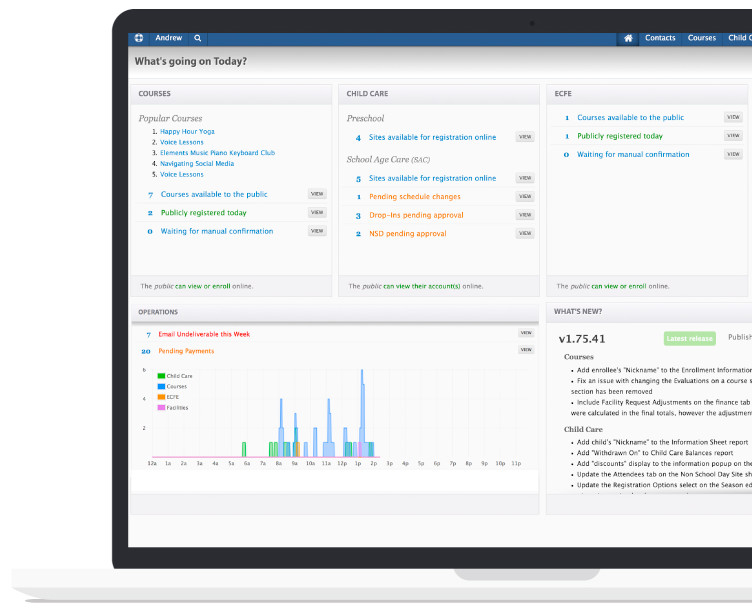Click Pending schedule changes link
Image resolution: width=752 pixels, height=612 pixels.
pos(415,197)
